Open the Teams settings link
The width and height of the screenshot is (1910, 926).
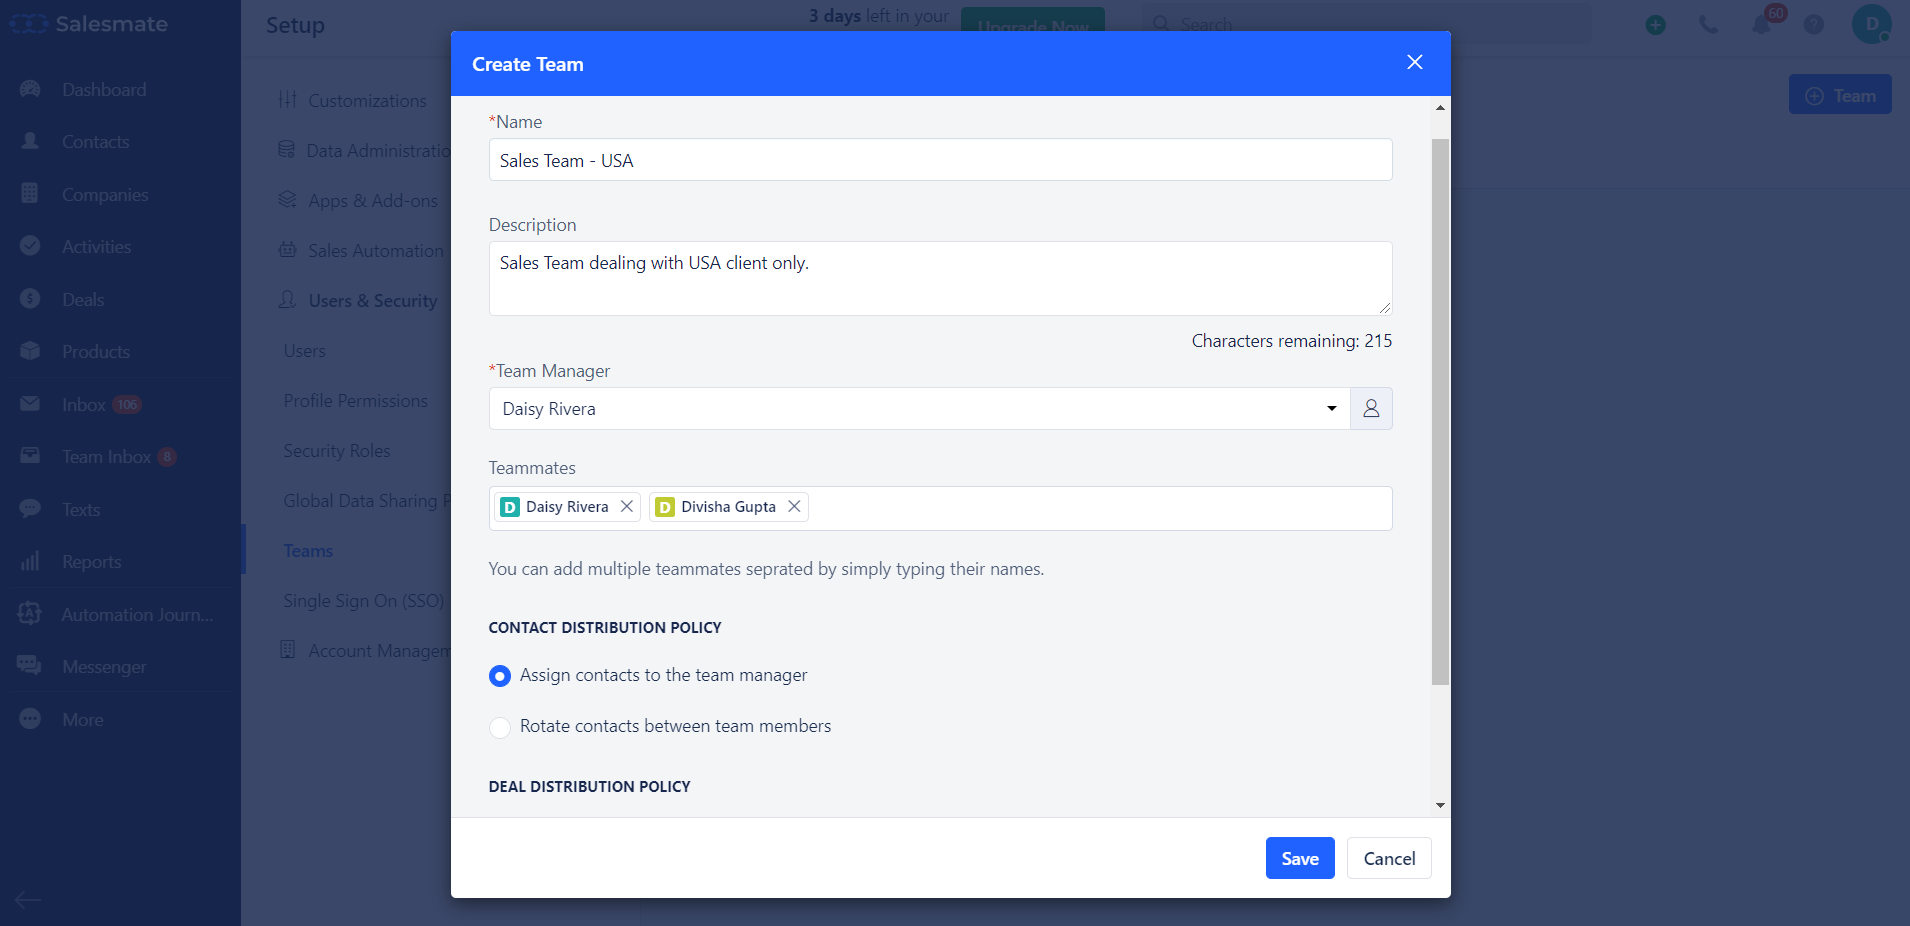(x=308, y=551)
